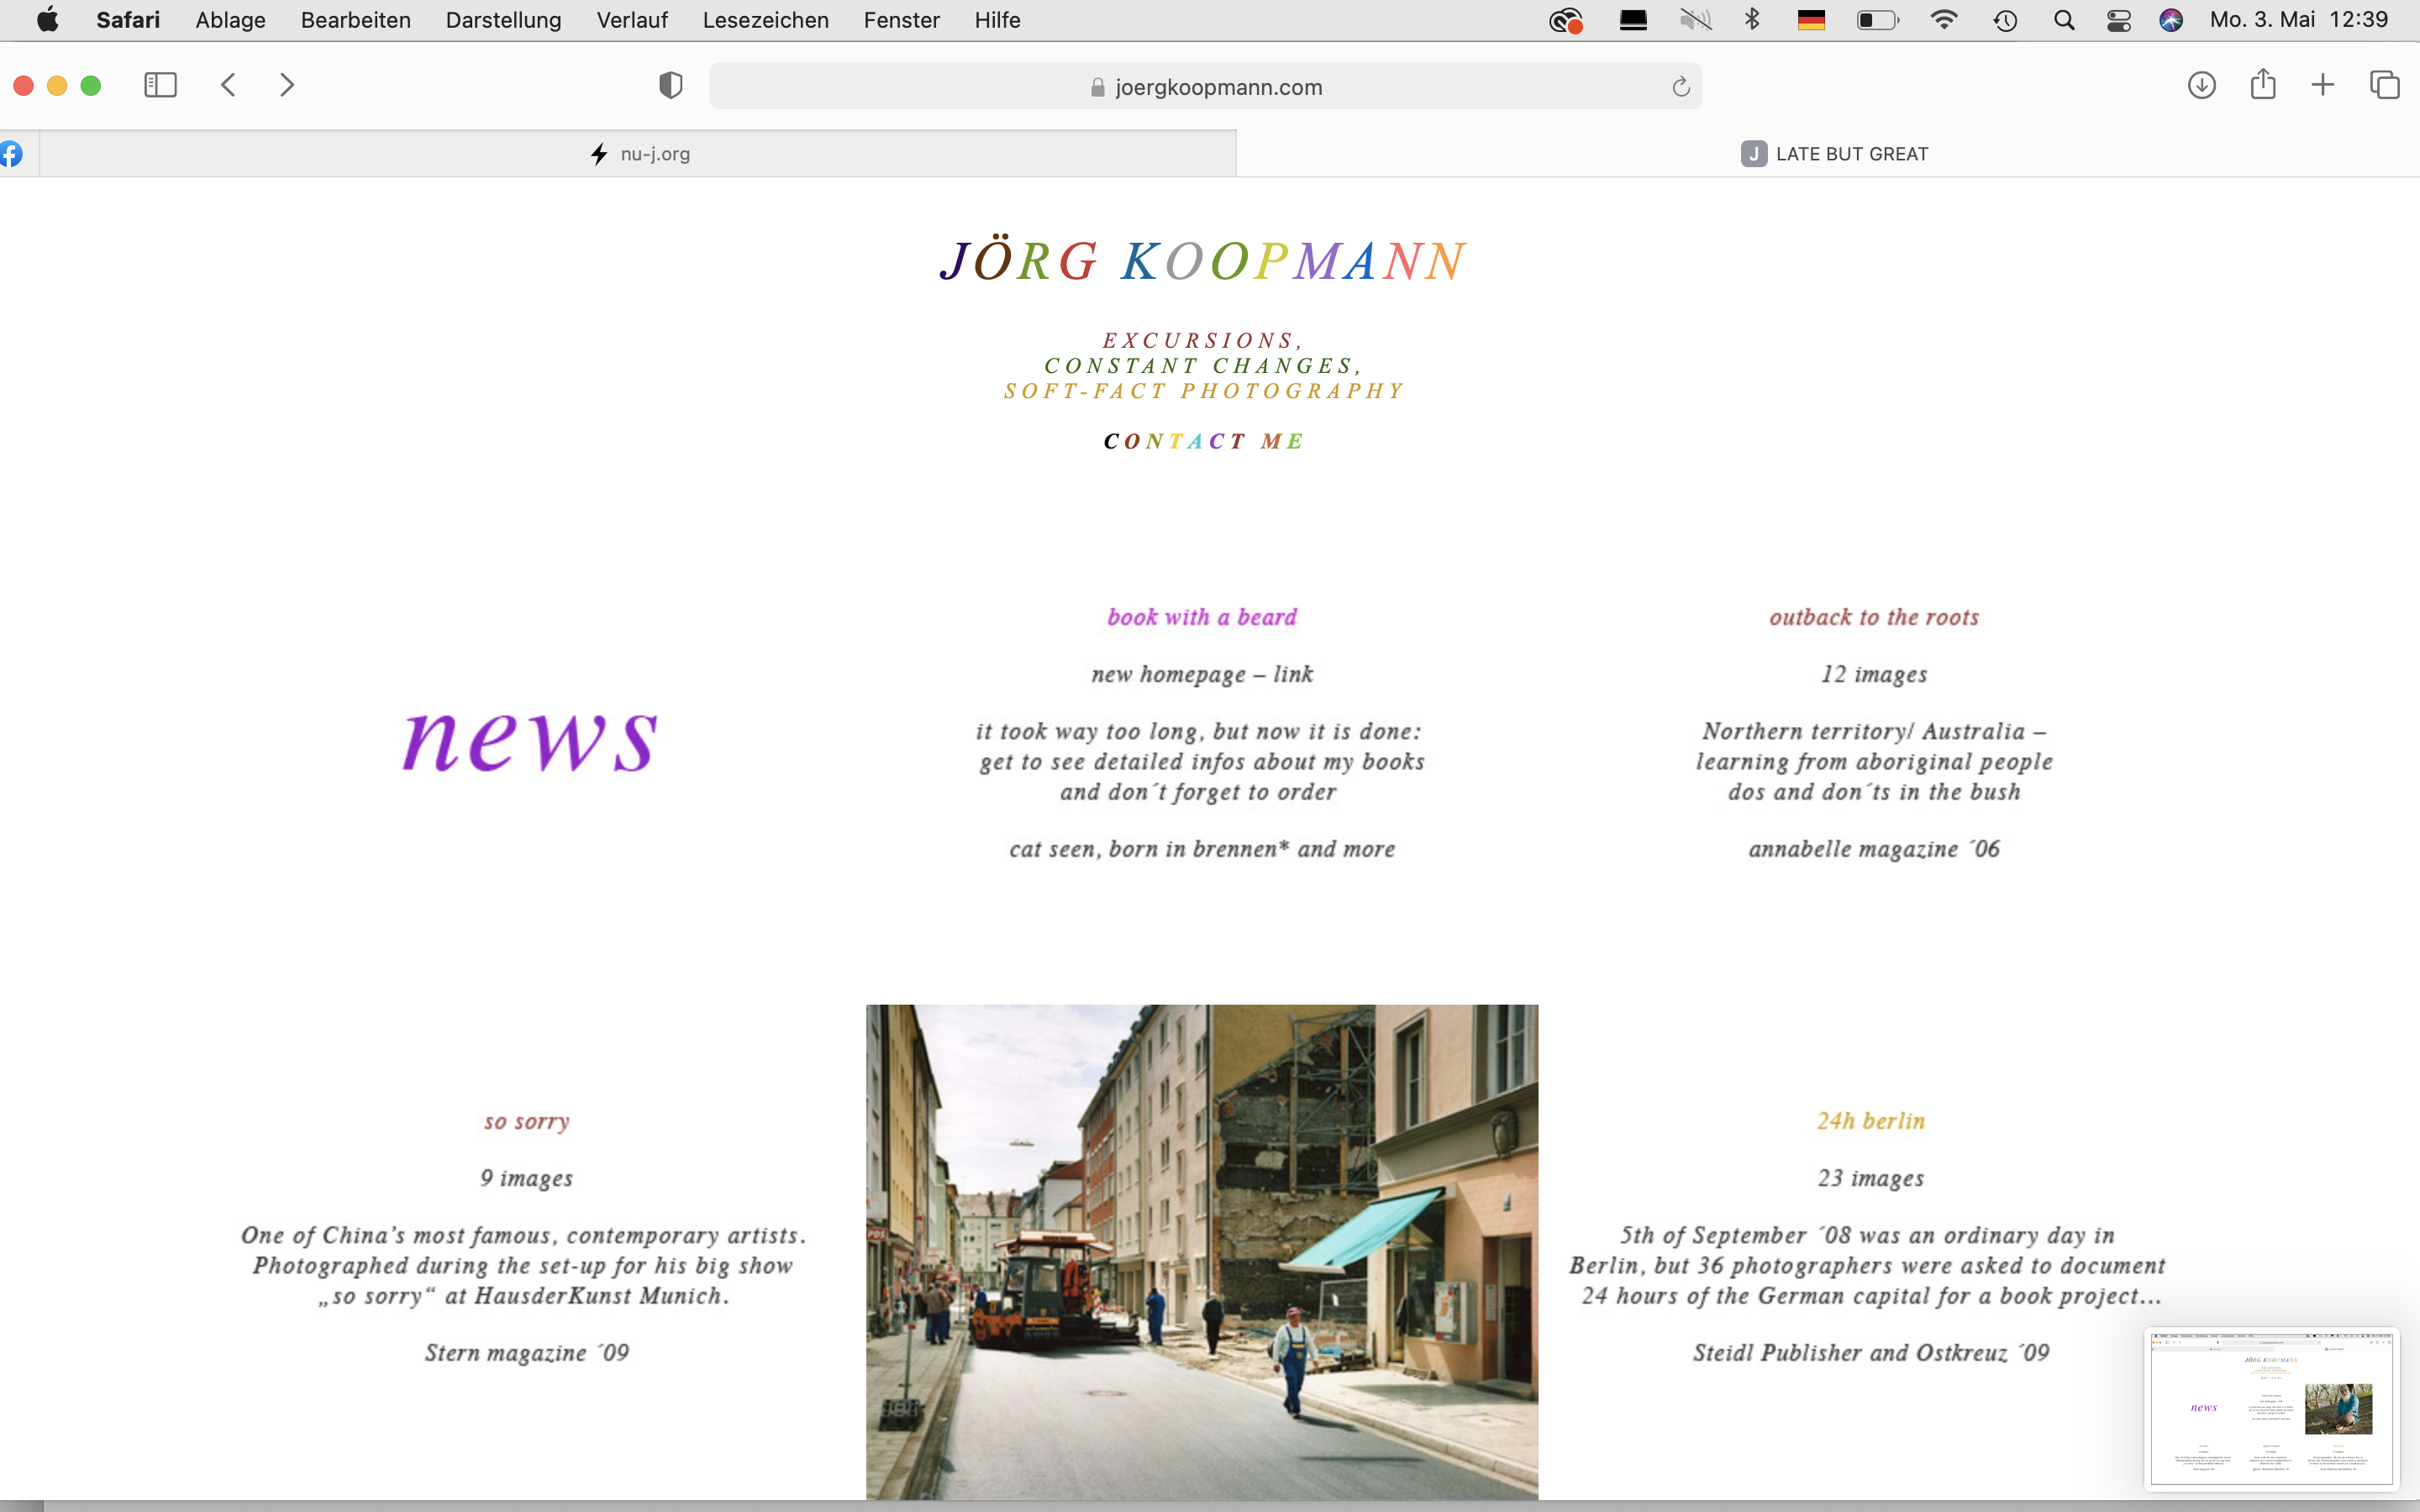Open the Share menu icon

click(2263, 85)
